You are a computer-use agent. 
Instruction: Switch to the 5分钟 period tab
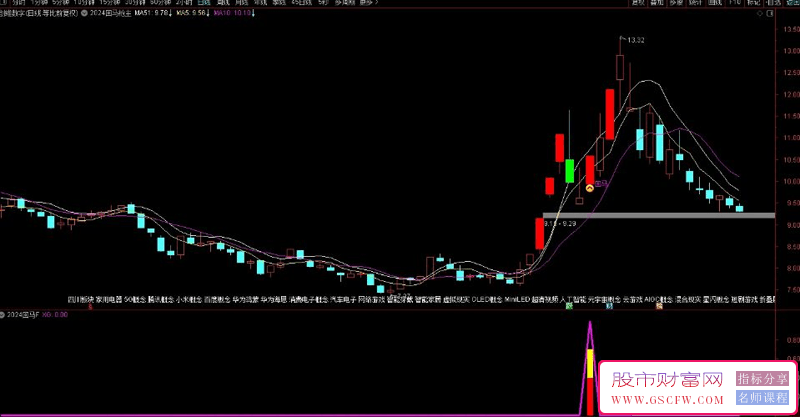(x=61, y=3)
